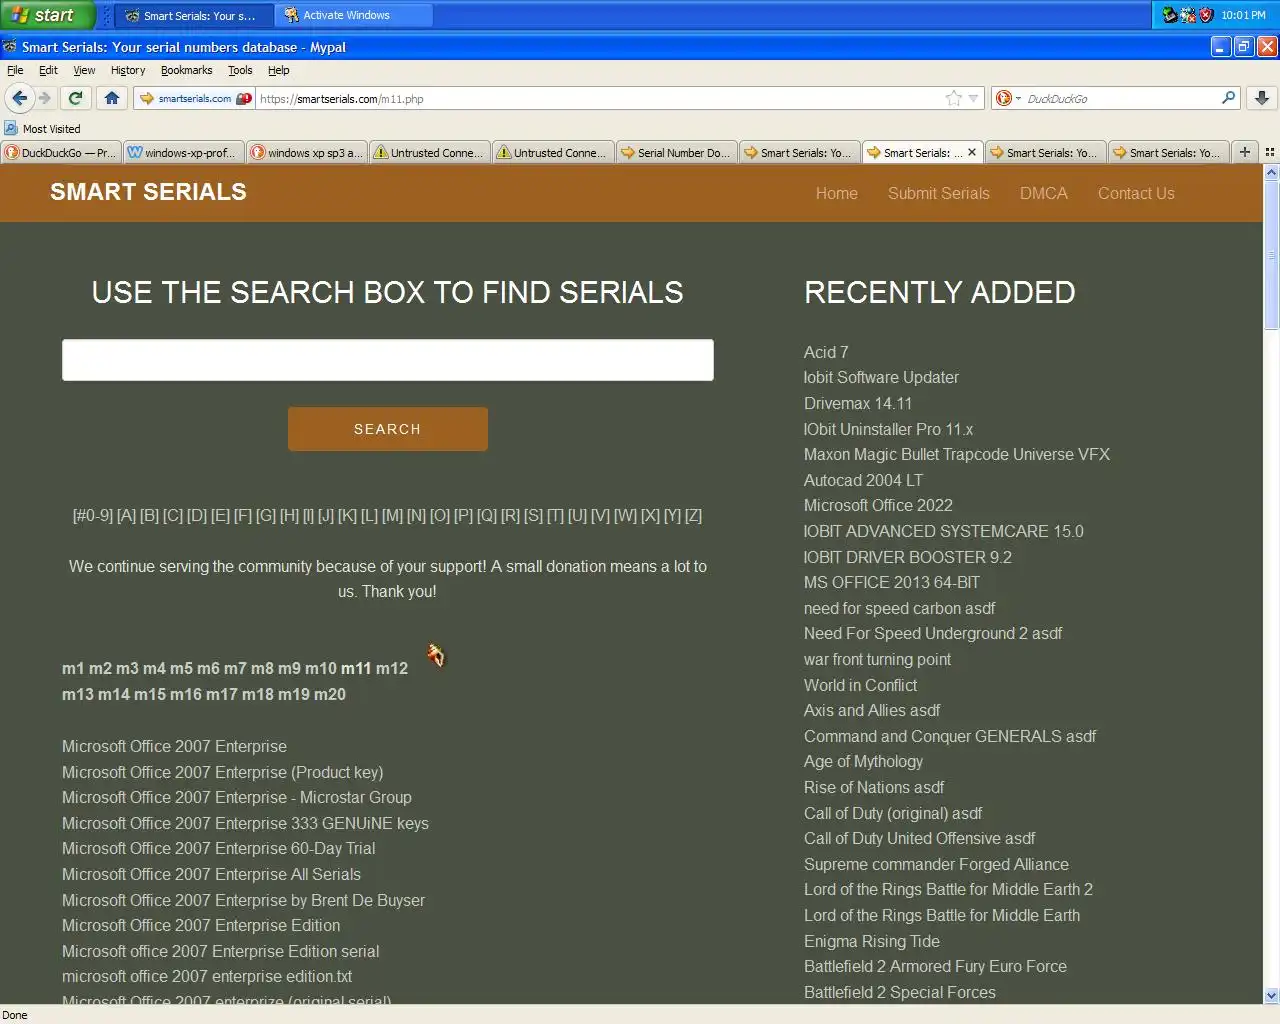This screenshot has height=1024, width=1280.
Task: Open the Edit menu
Action: click(x=48, y=70)
